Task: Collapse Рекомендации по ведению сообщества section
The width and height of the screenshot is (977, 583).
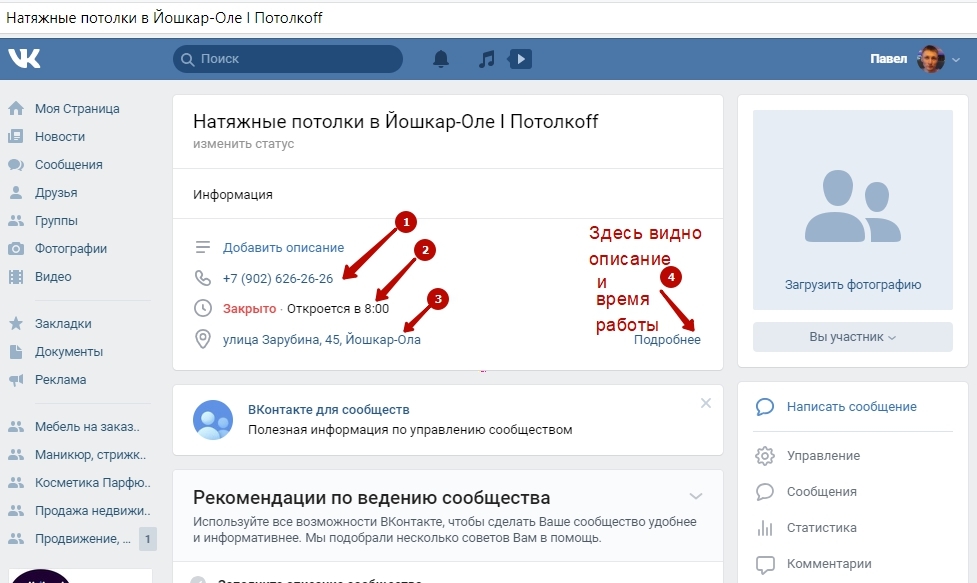Action: coord(696,496)
